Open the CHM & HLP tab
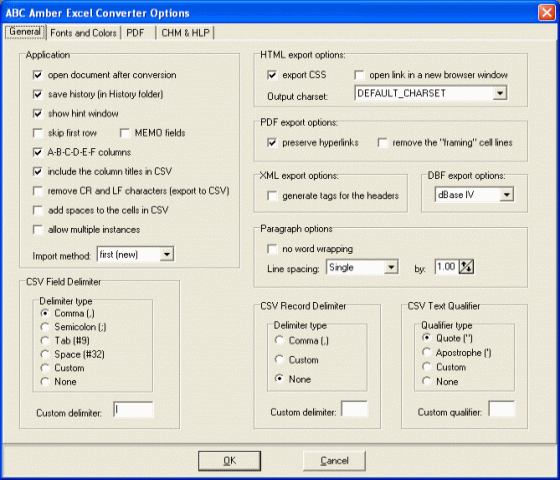This screenshot has height=480, width=560. (x=185, y=33)
